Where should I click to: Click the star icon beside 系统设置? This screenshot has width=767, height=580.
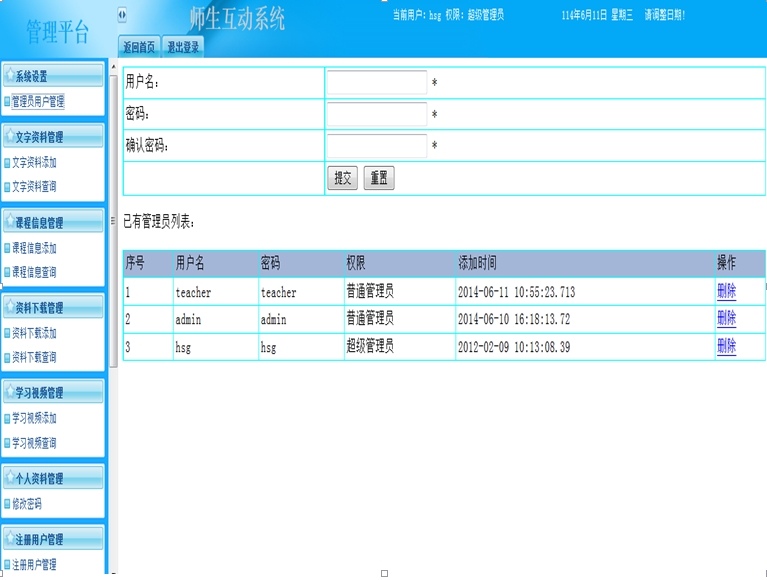[9, 75]
